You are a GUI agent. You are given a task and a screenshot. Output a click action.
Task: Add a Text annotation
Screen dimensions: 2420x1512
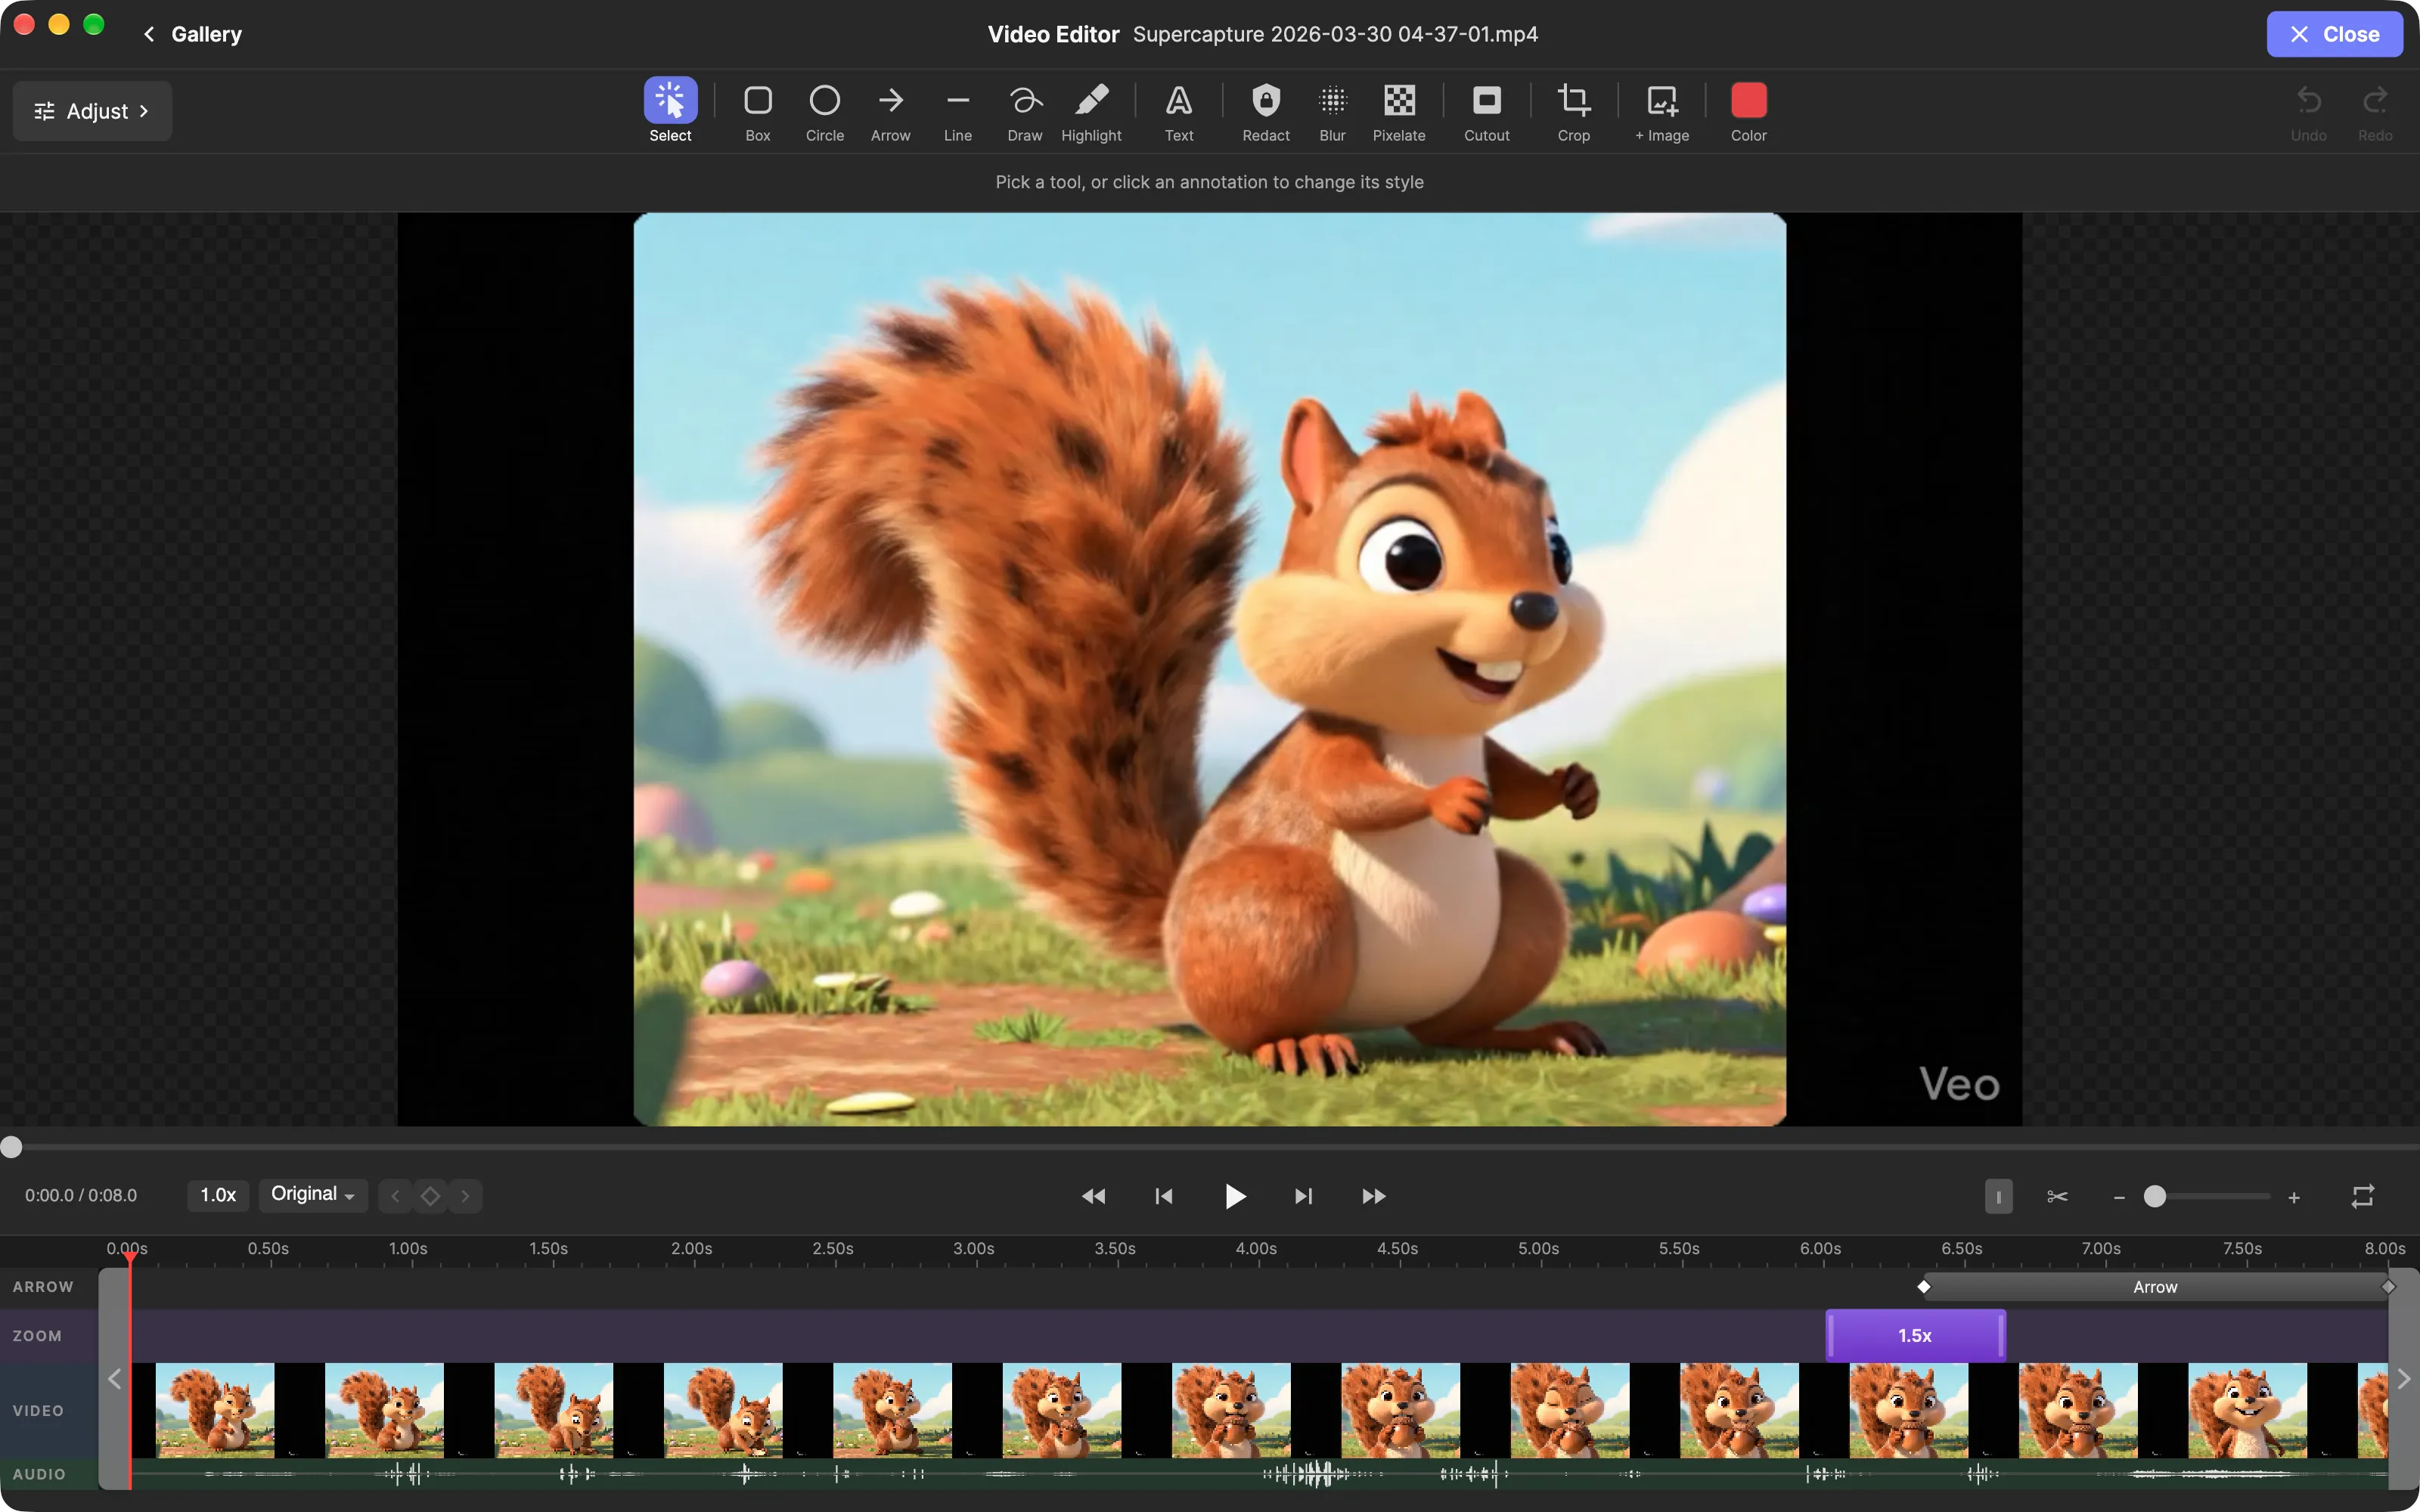click(x=1179, y=110)
